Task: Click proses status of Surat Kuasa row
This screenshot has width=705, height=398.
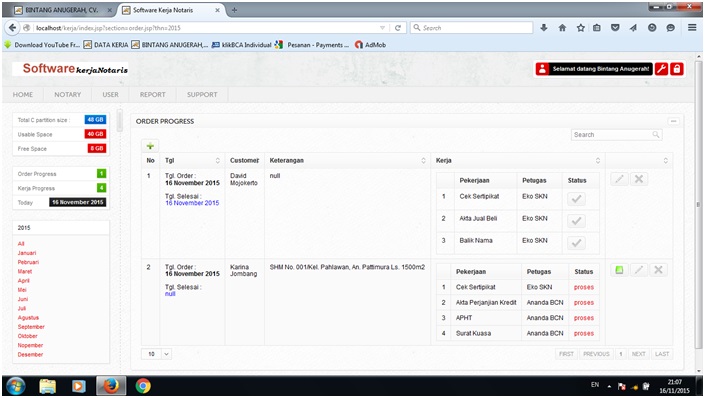Action: (x=584, y=334)
